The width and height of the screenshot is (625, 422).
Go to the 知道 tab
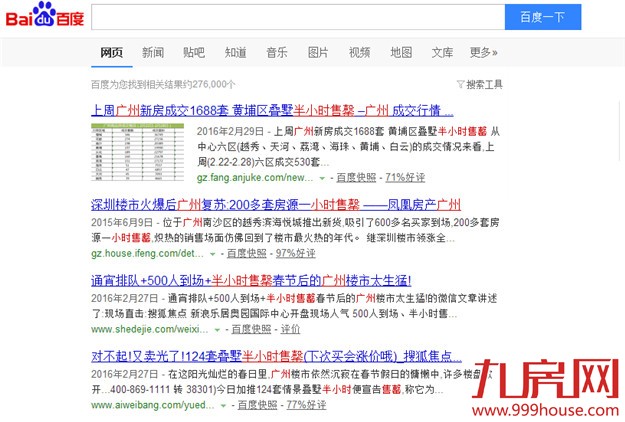(236, 53)
